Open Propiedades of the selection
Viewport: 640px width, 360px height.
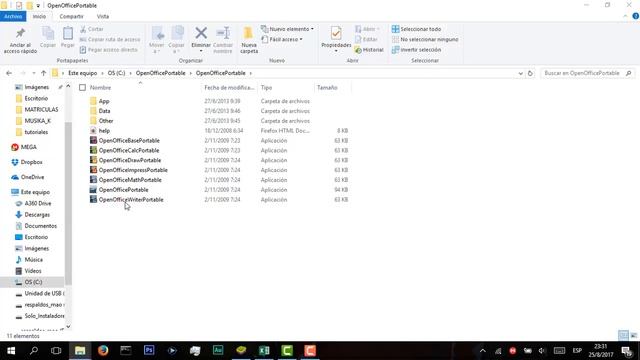pos(336,40)
